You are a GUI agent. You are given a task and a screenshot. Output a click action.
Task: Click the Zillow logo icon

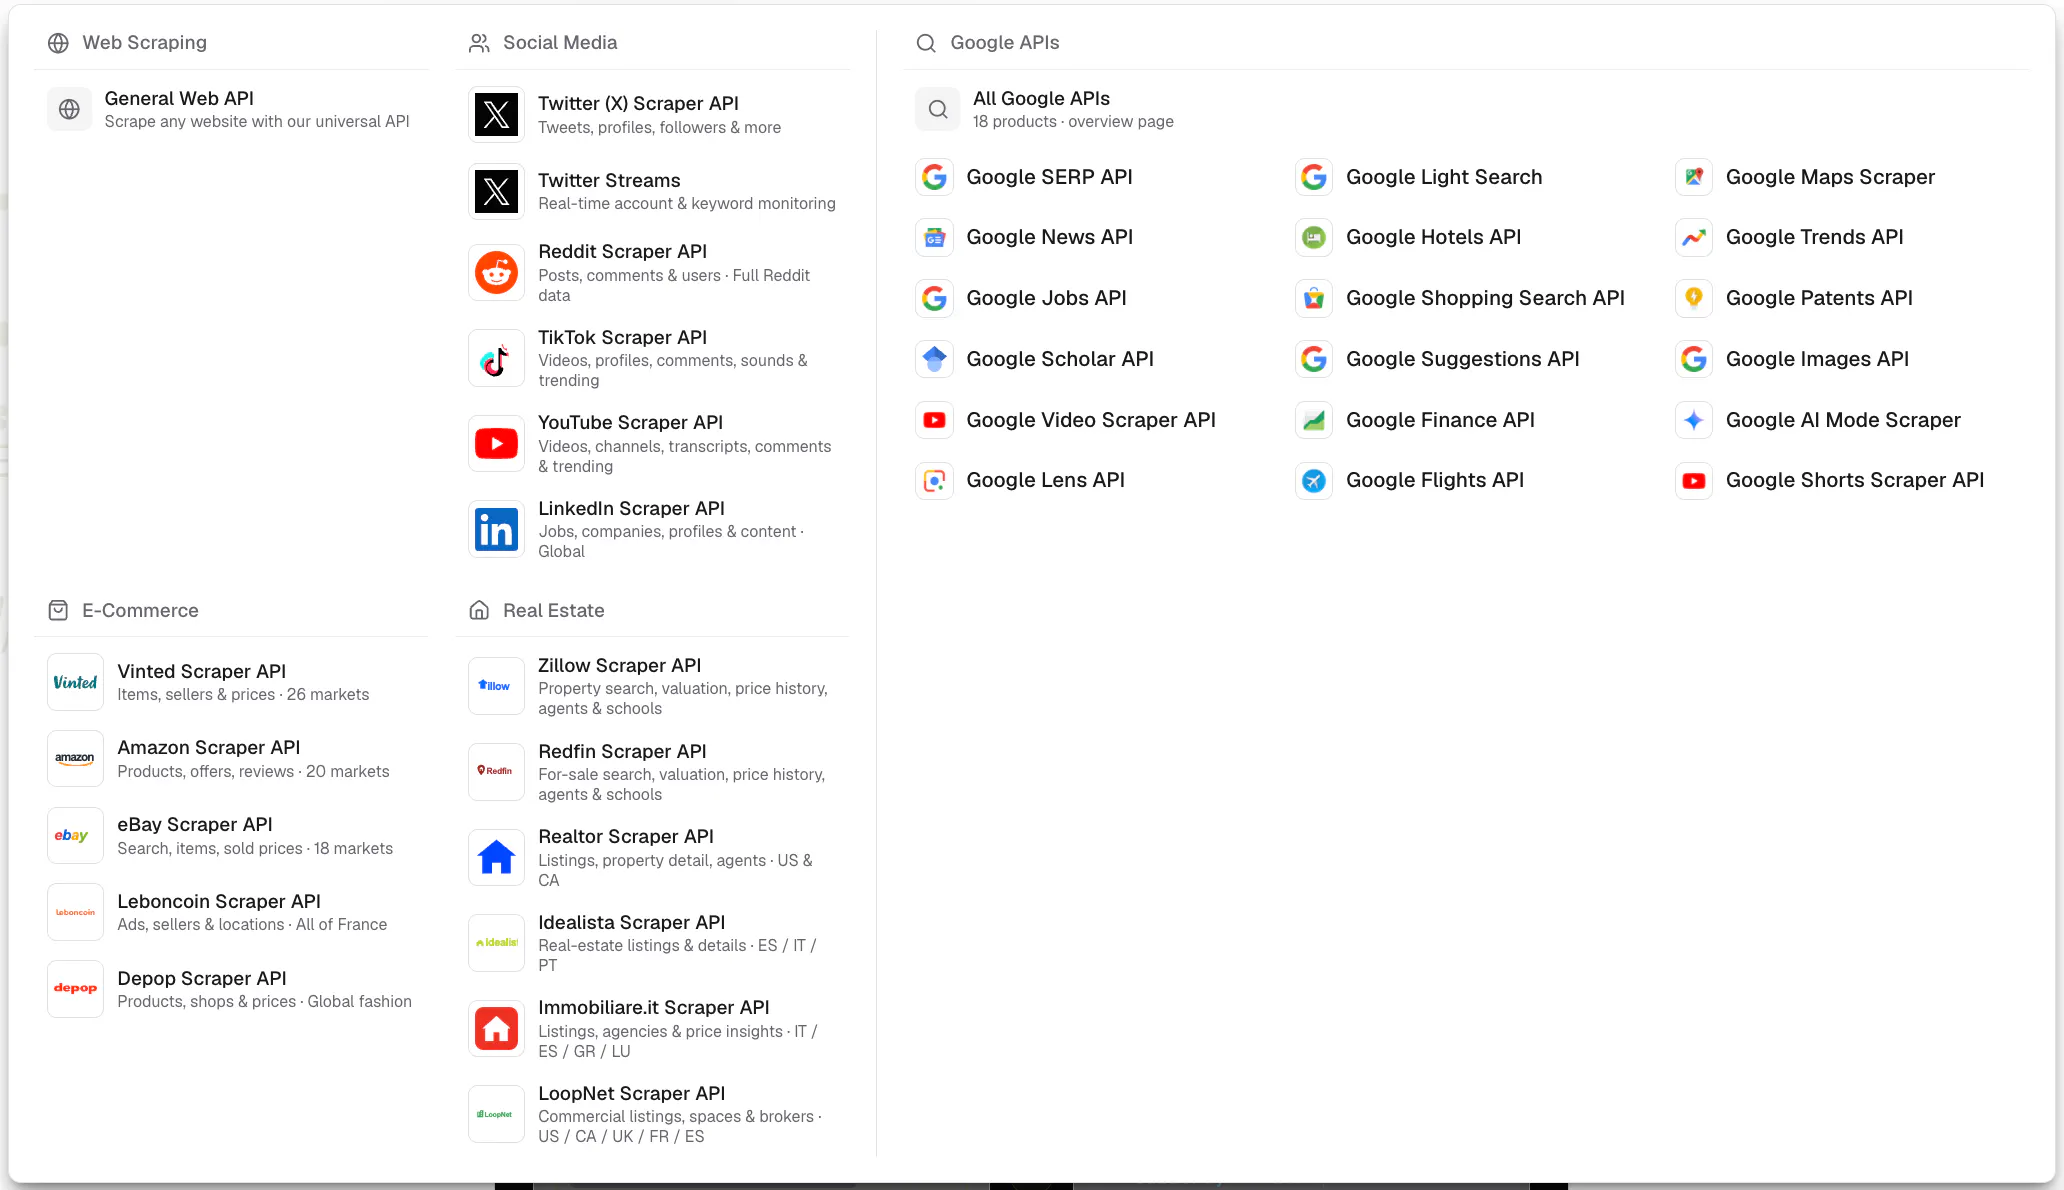click(x=496, y=686)
